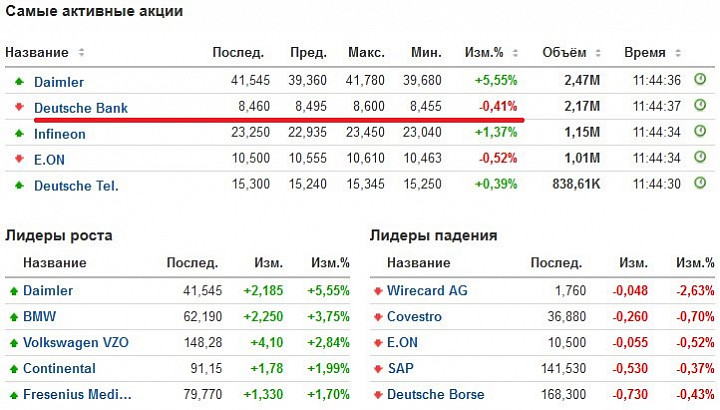Viewport: 720px width, 410px height.
Task: Open Volkswagen VZO stock page
Action: point(76,343)
